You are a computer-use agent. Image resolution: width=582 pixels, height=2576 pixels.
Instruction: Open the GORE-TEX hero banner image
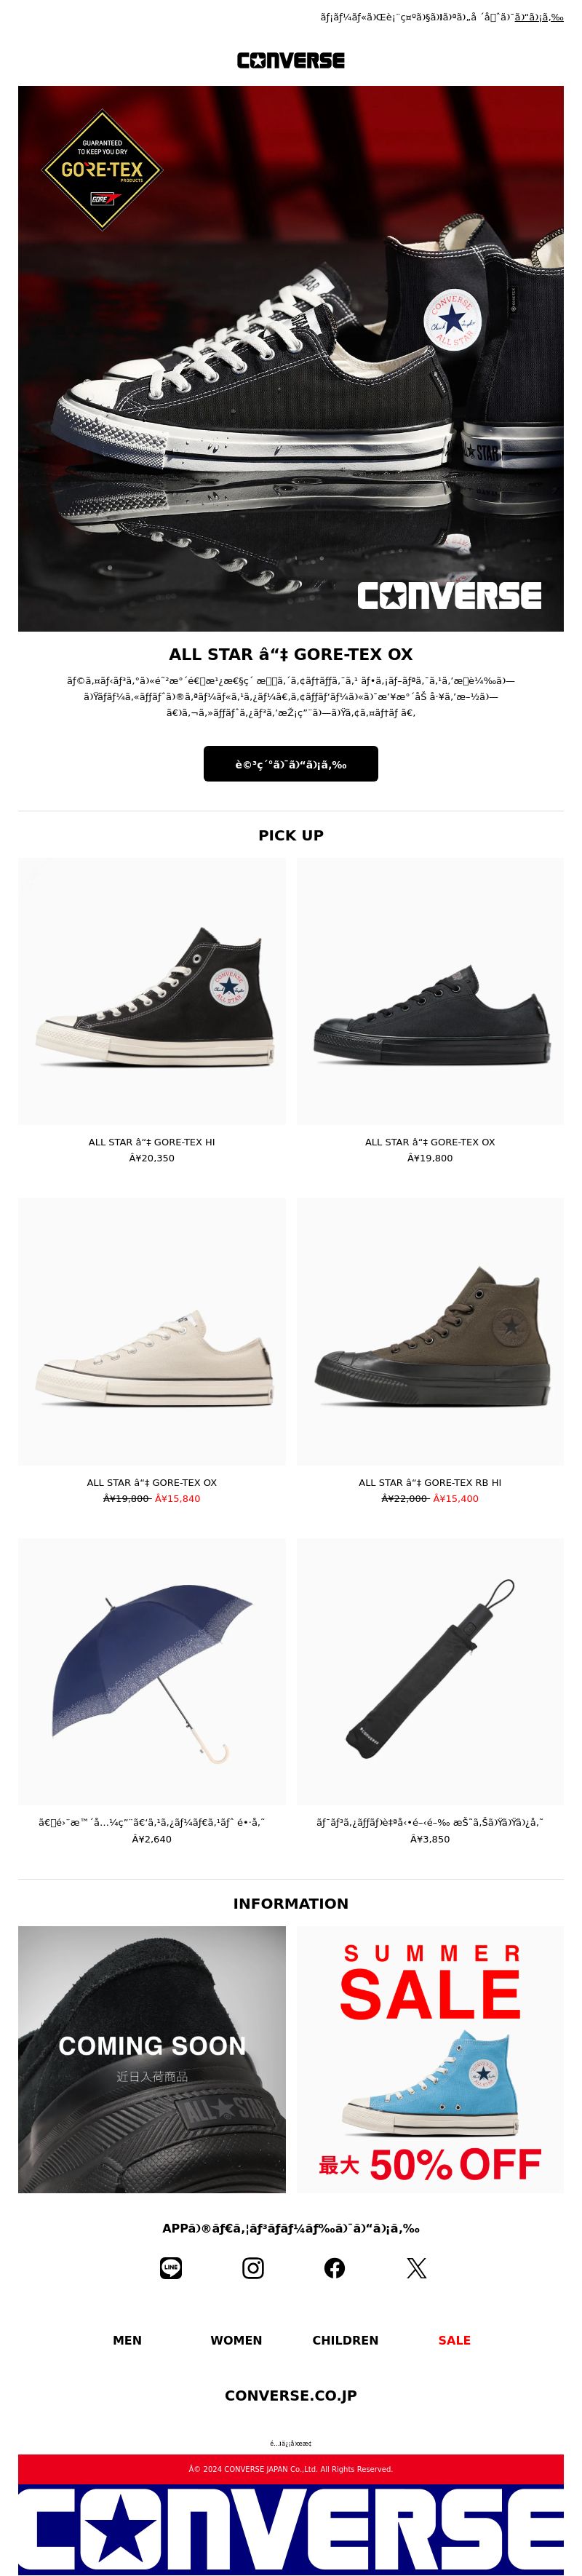pos(291,358)
